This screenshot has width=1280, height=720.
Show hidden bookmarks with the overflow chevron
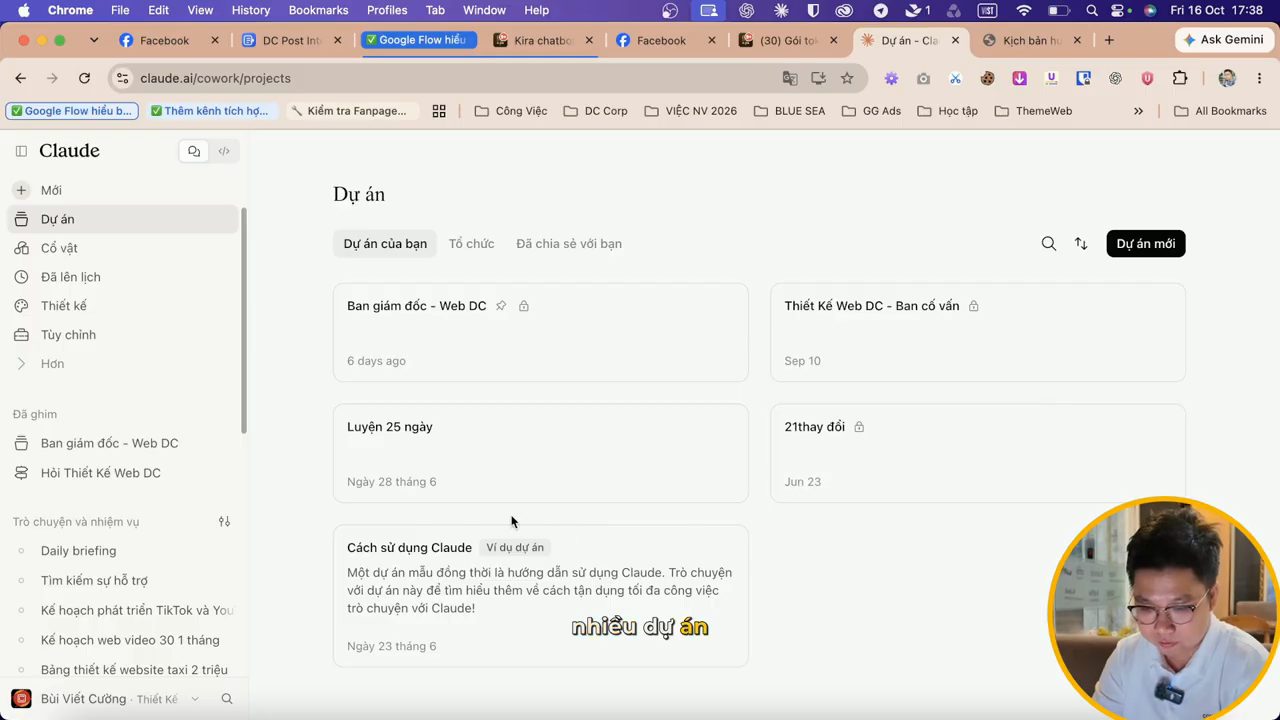coord(1138,111)
